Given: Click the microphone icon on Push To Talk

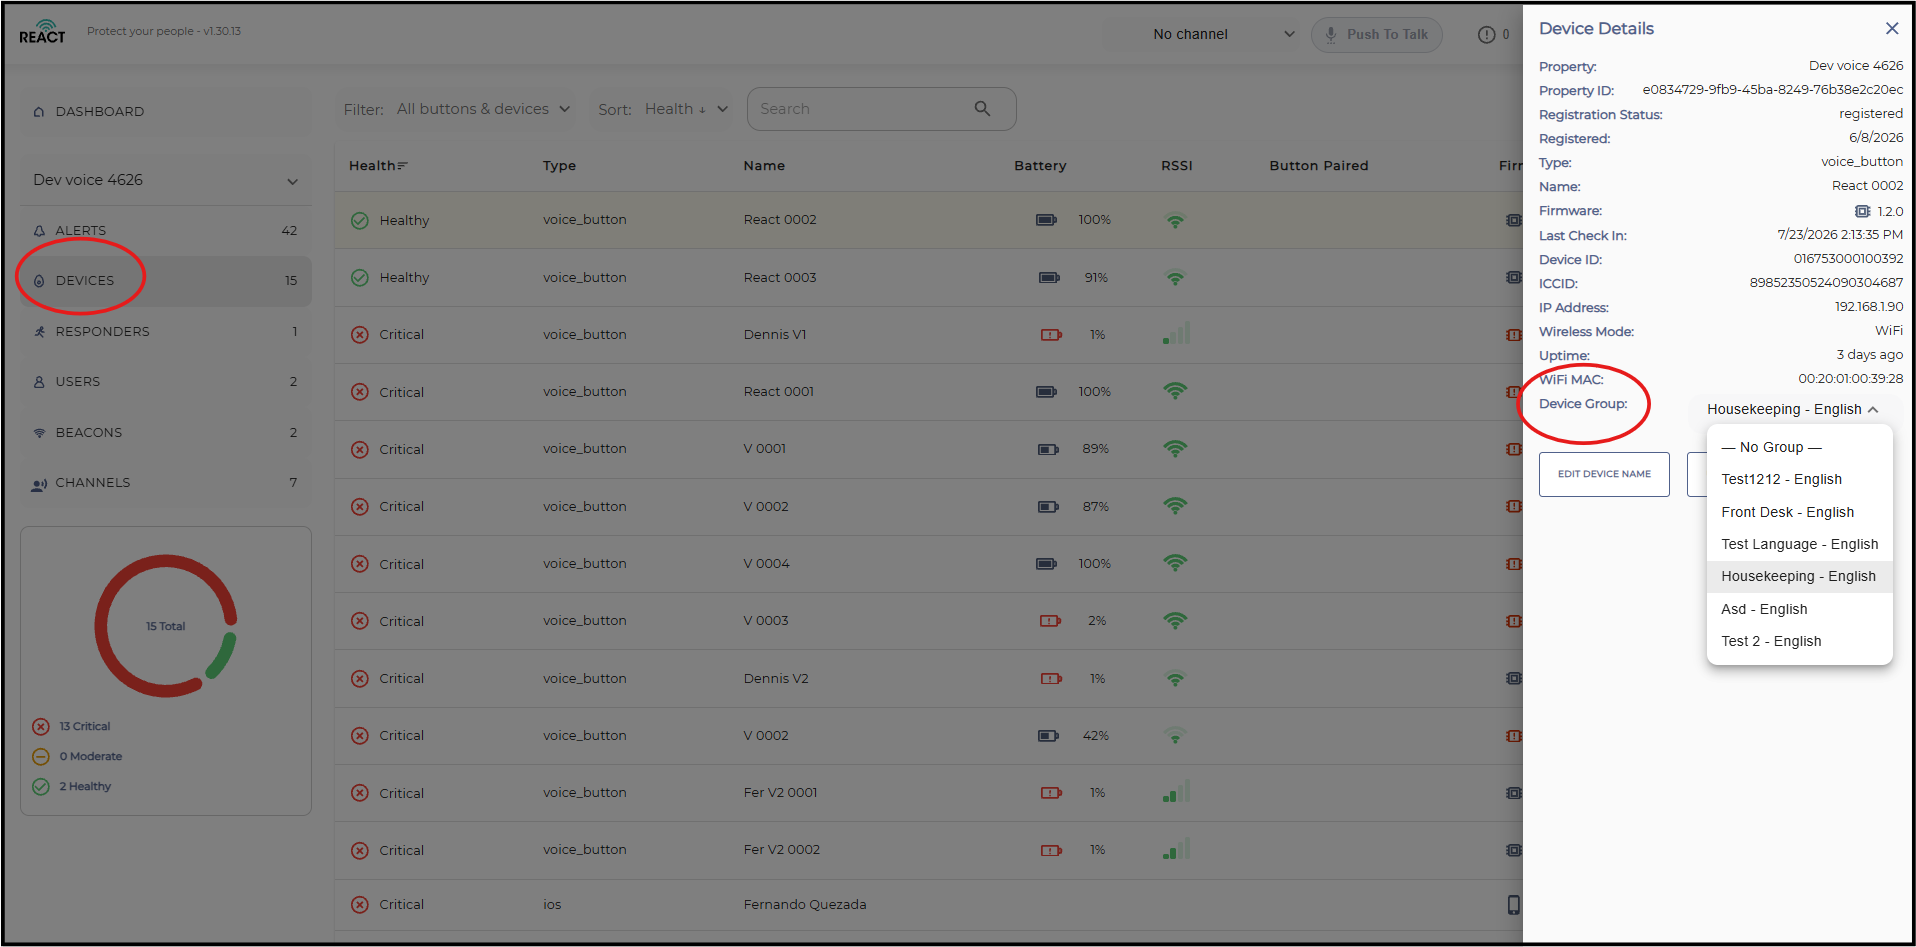Looking at the screenshot, I should [x=1330, y=34].
